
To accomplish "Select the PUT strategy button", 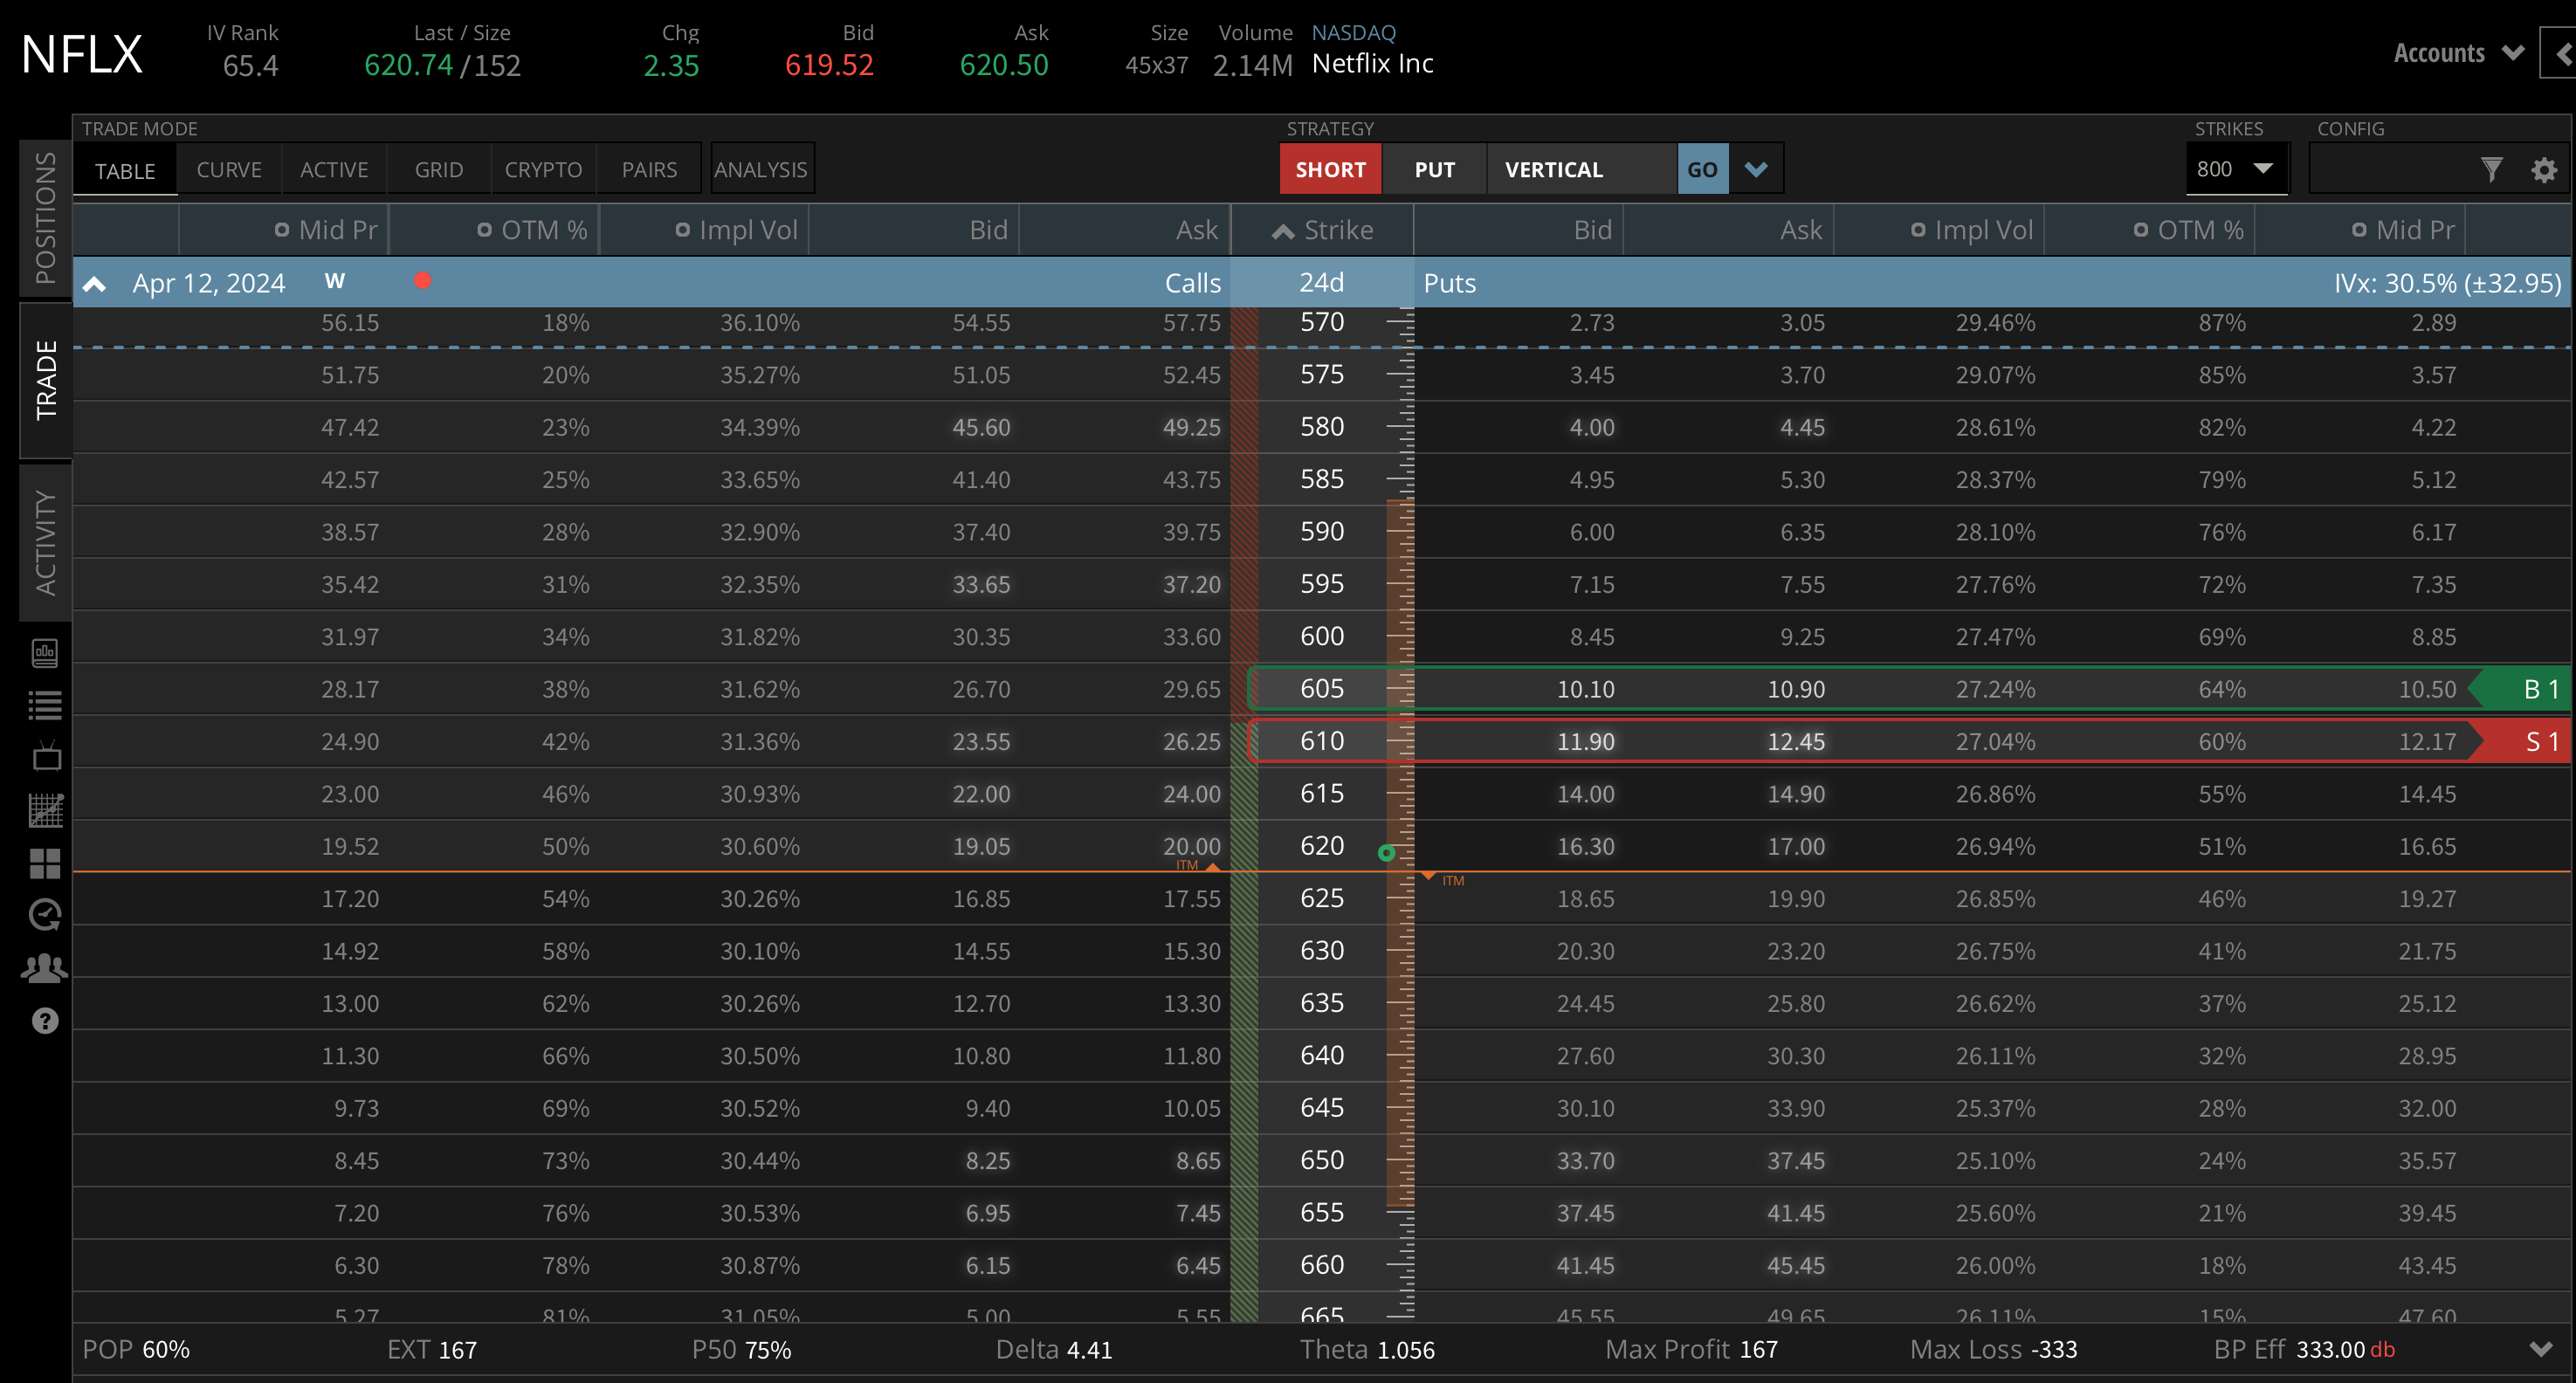I will coord(1435,169).
